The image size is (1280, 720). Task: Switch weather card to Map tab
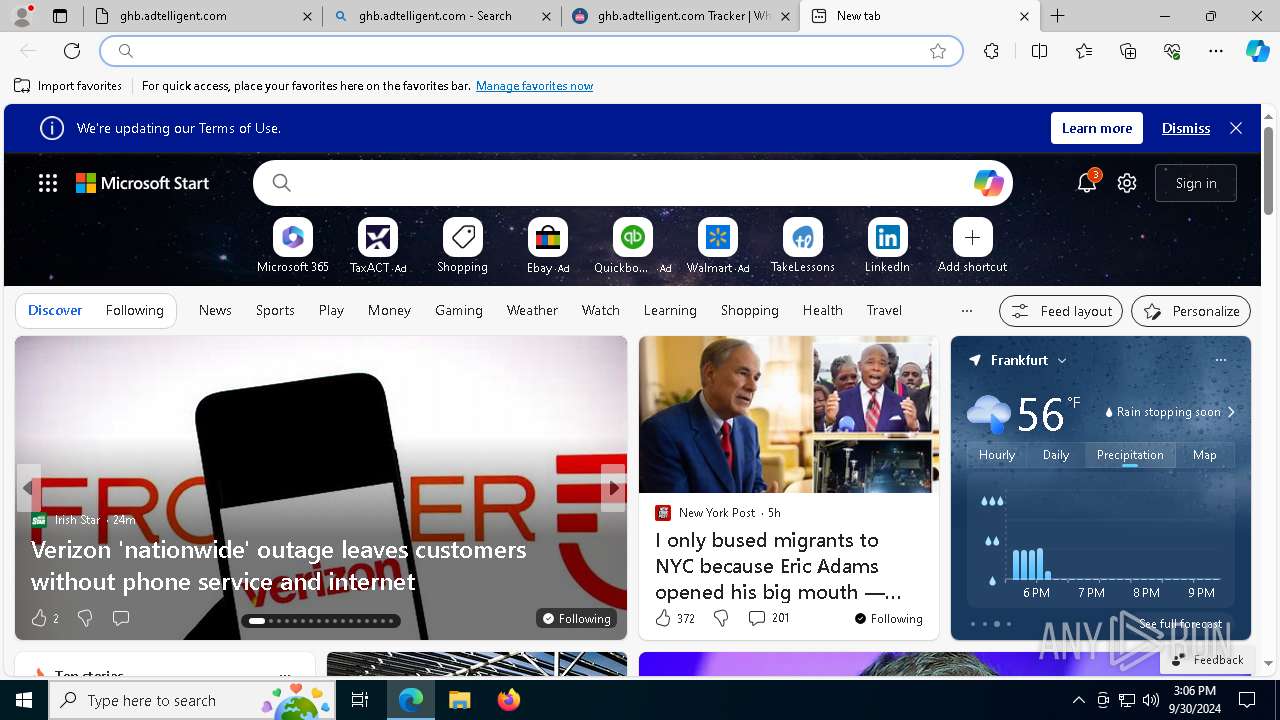pyautogui.click(x=1205, y=455)
